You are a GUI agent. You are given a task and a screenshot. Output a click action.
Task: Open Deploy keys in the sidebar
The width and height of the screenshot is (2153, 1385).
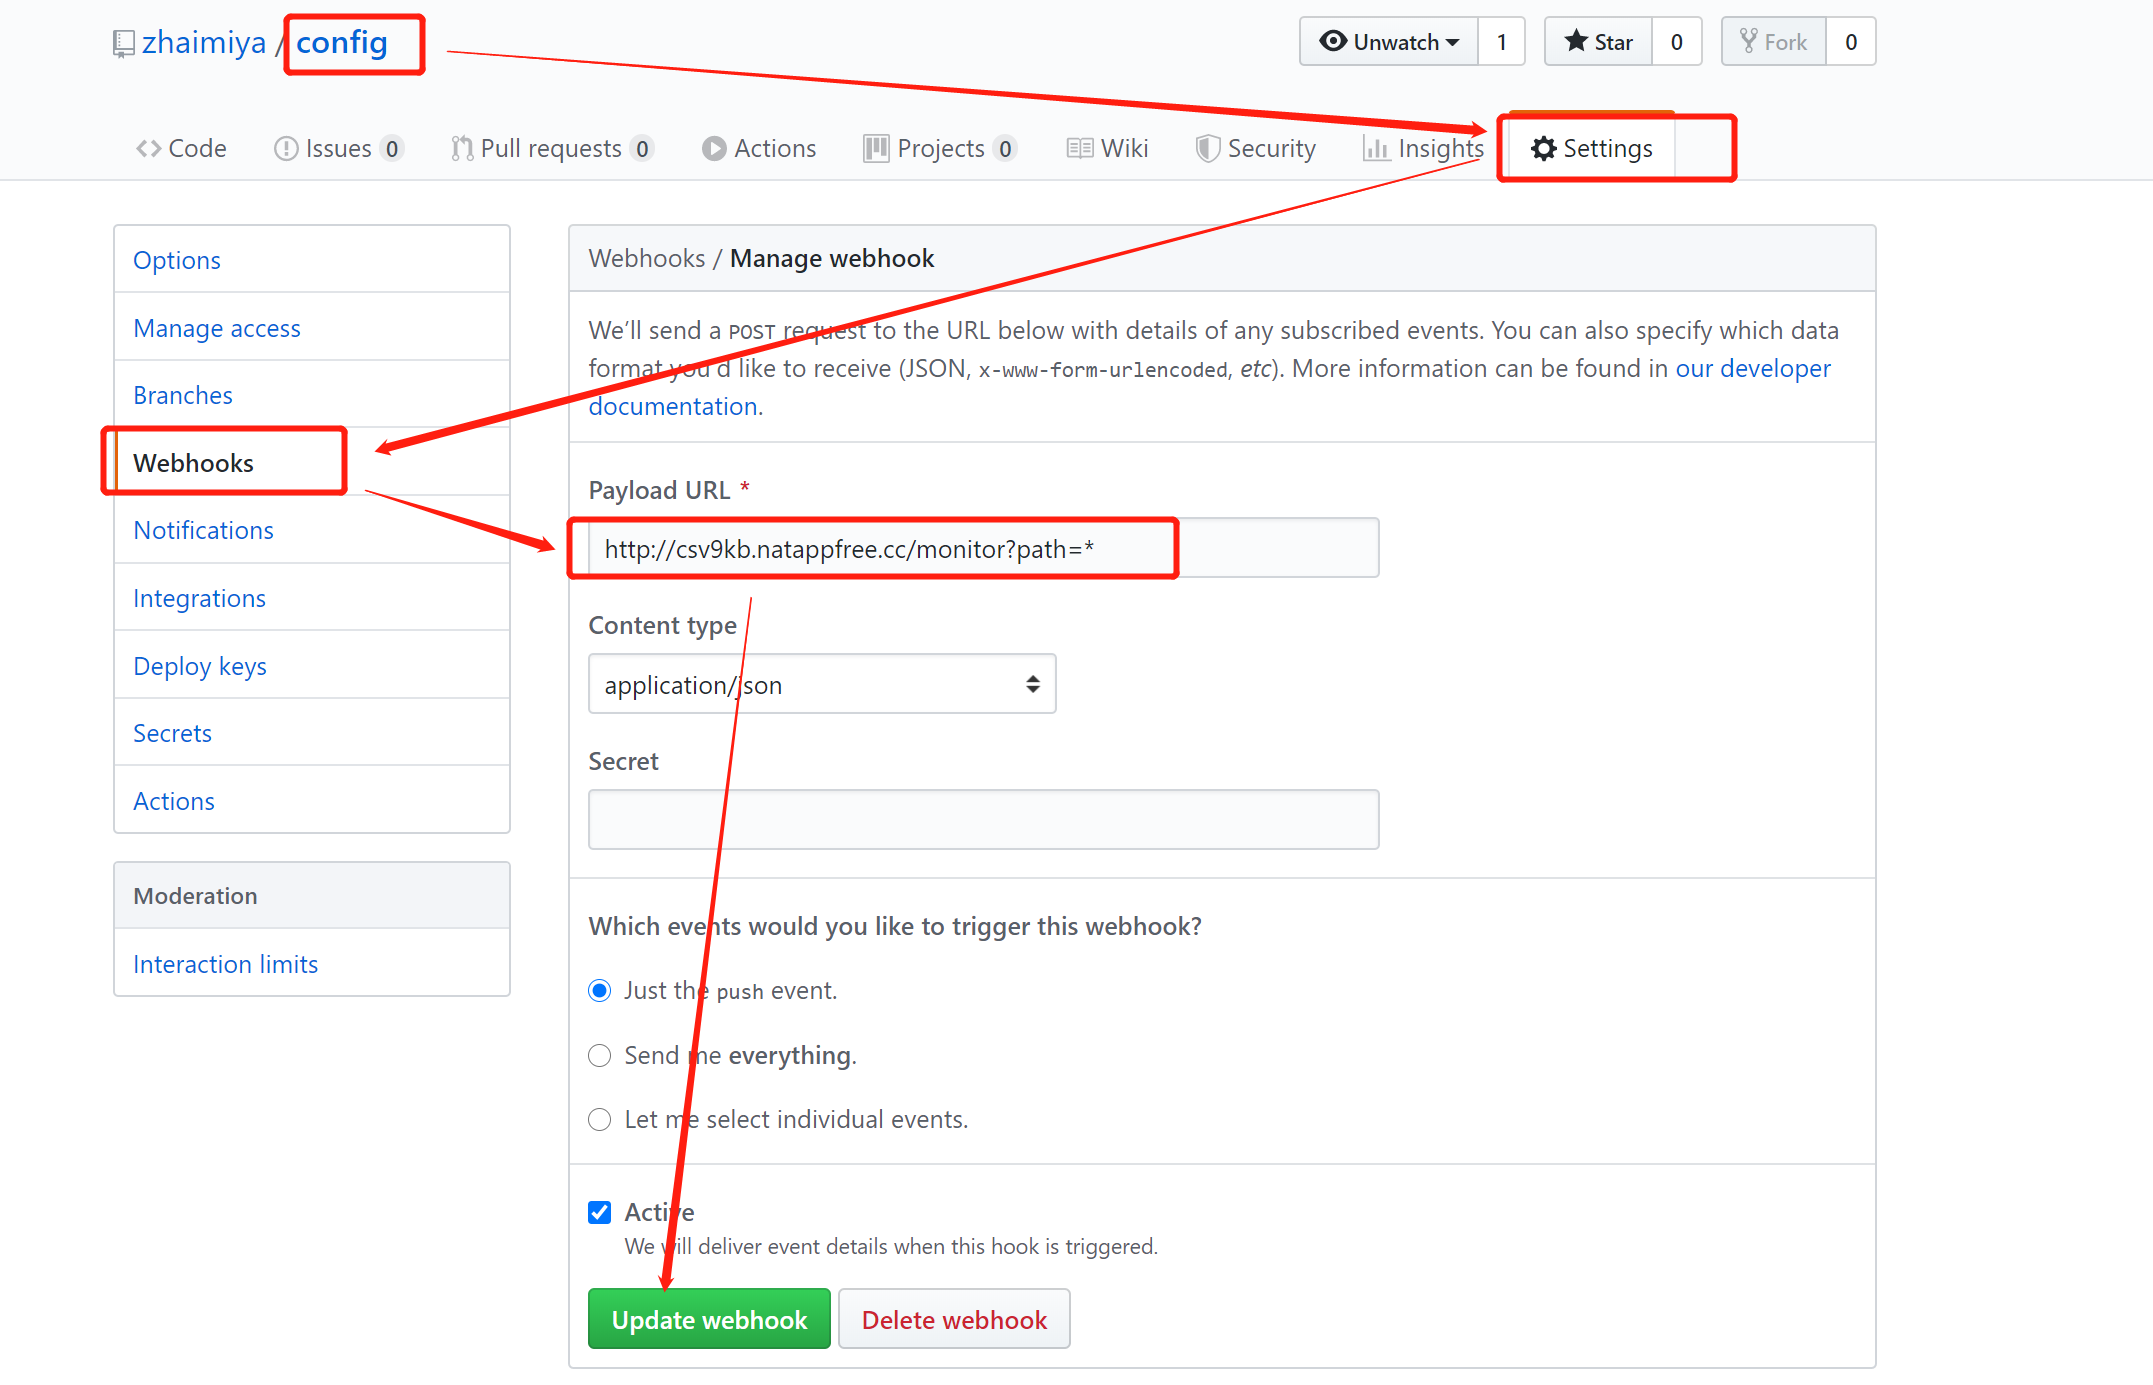point(200,666)
